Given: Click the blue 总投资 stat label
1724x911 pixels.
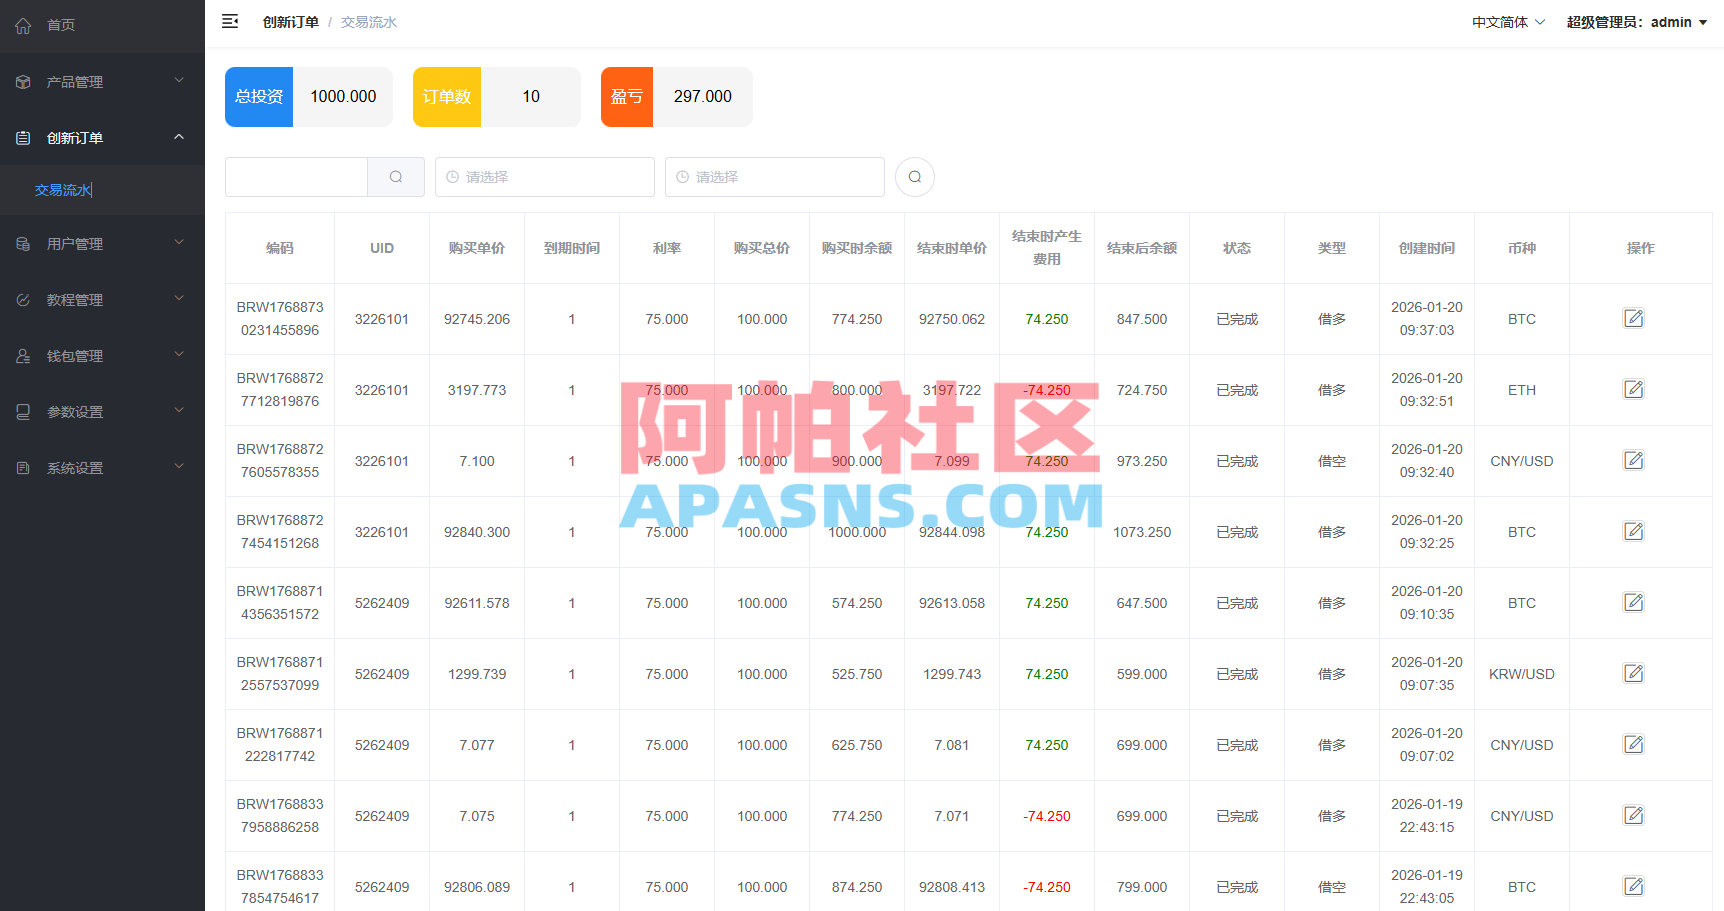Looking at the screenshot, I should pyautogui.click(x=259, y=97).
